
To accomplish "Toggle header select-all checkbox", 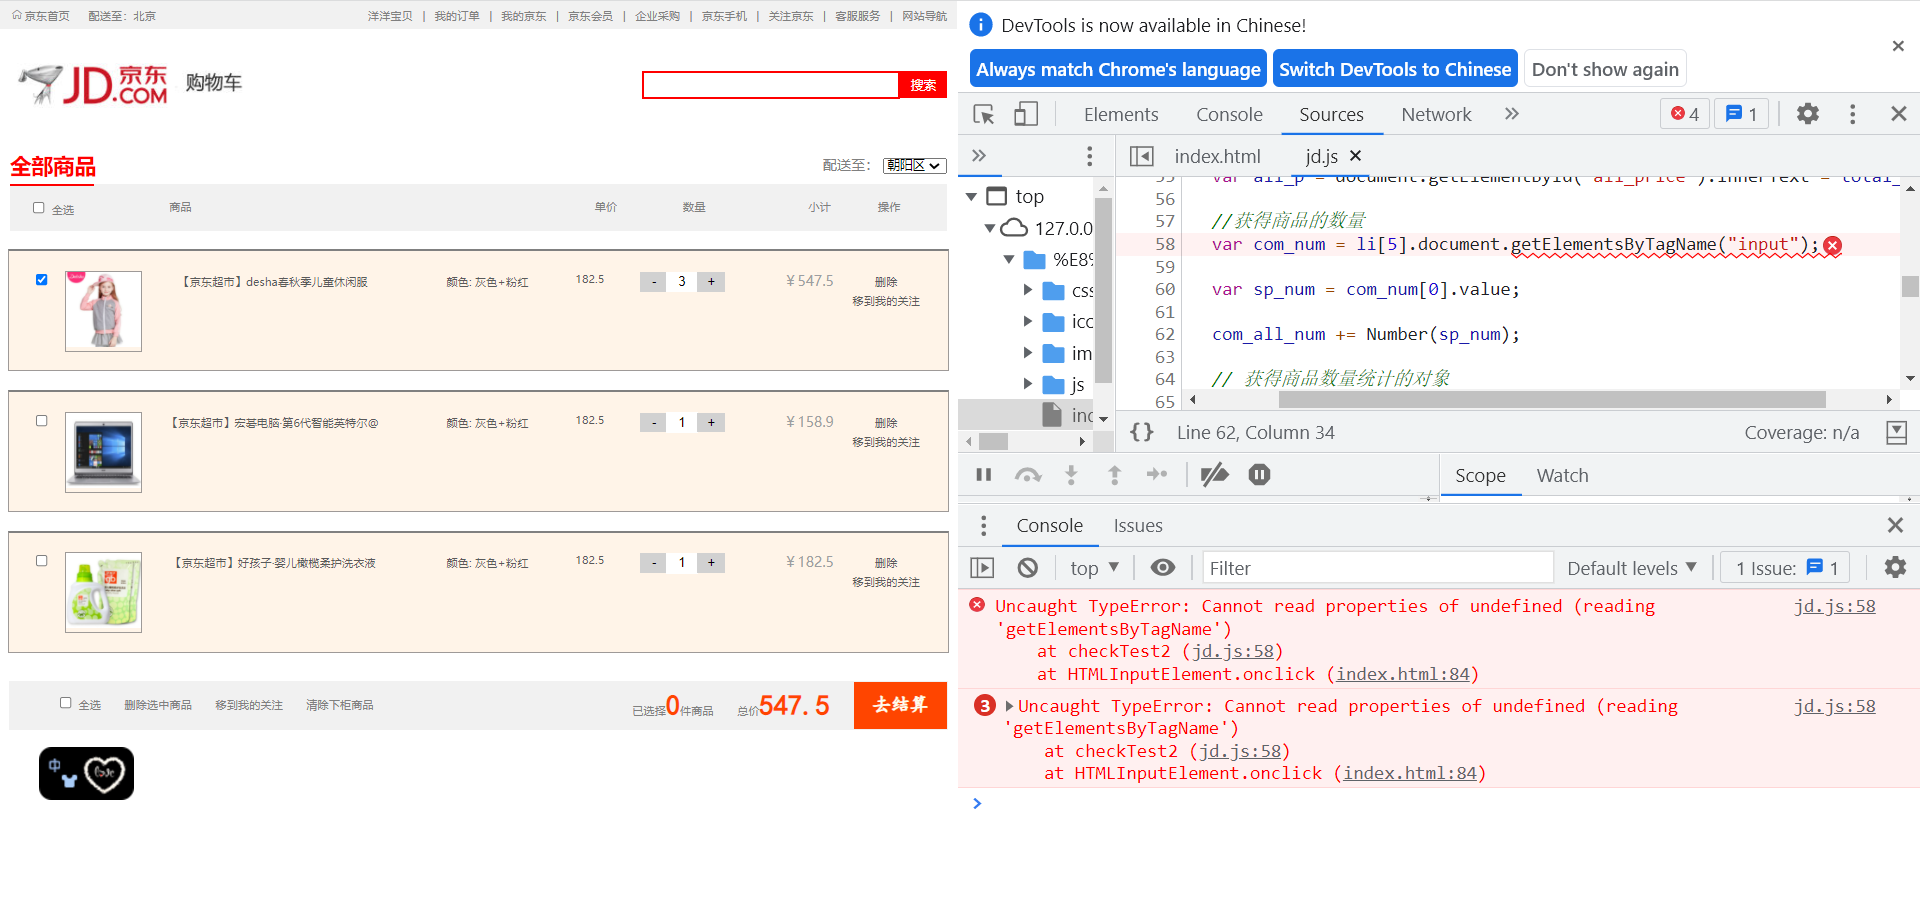I will (39, 208).
